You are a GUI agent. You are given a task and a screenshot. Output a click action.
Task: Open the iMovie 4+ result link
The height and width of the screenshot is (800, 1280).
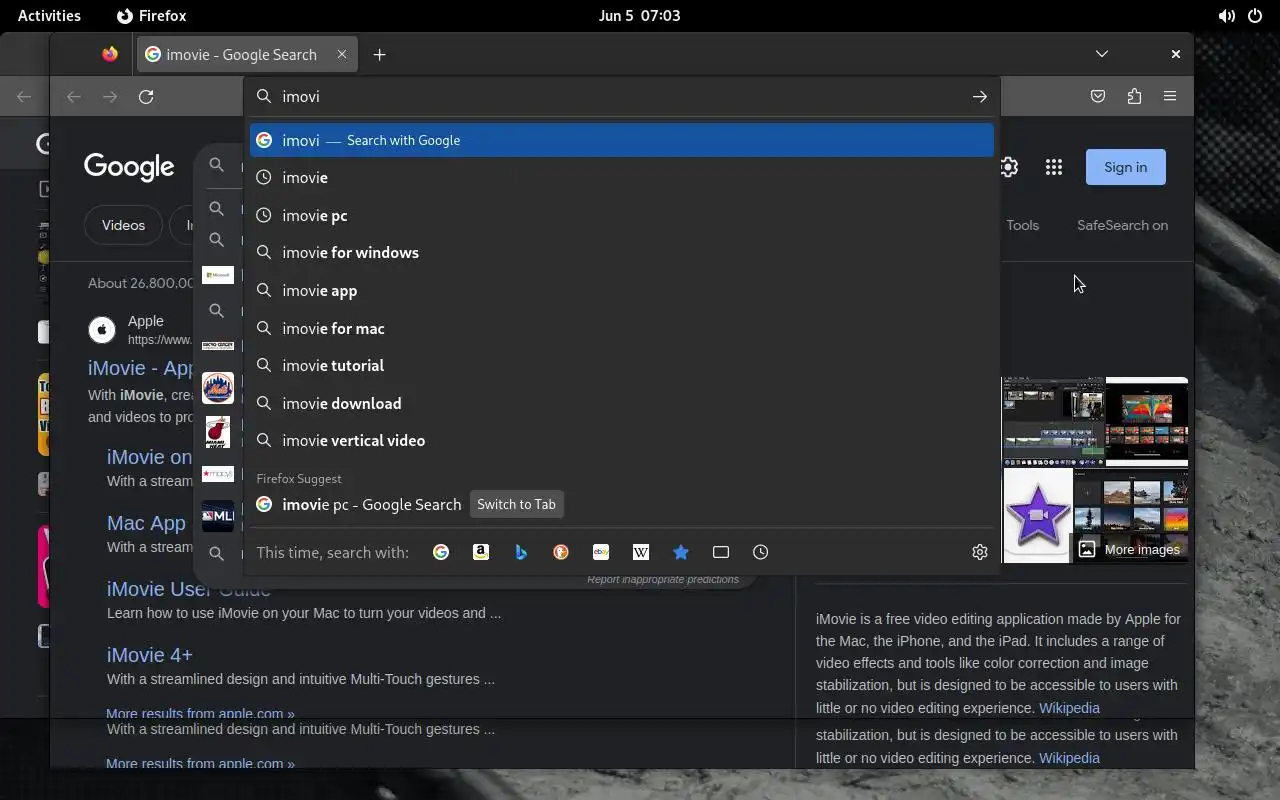pyautogui.click(x=149, y=655)
